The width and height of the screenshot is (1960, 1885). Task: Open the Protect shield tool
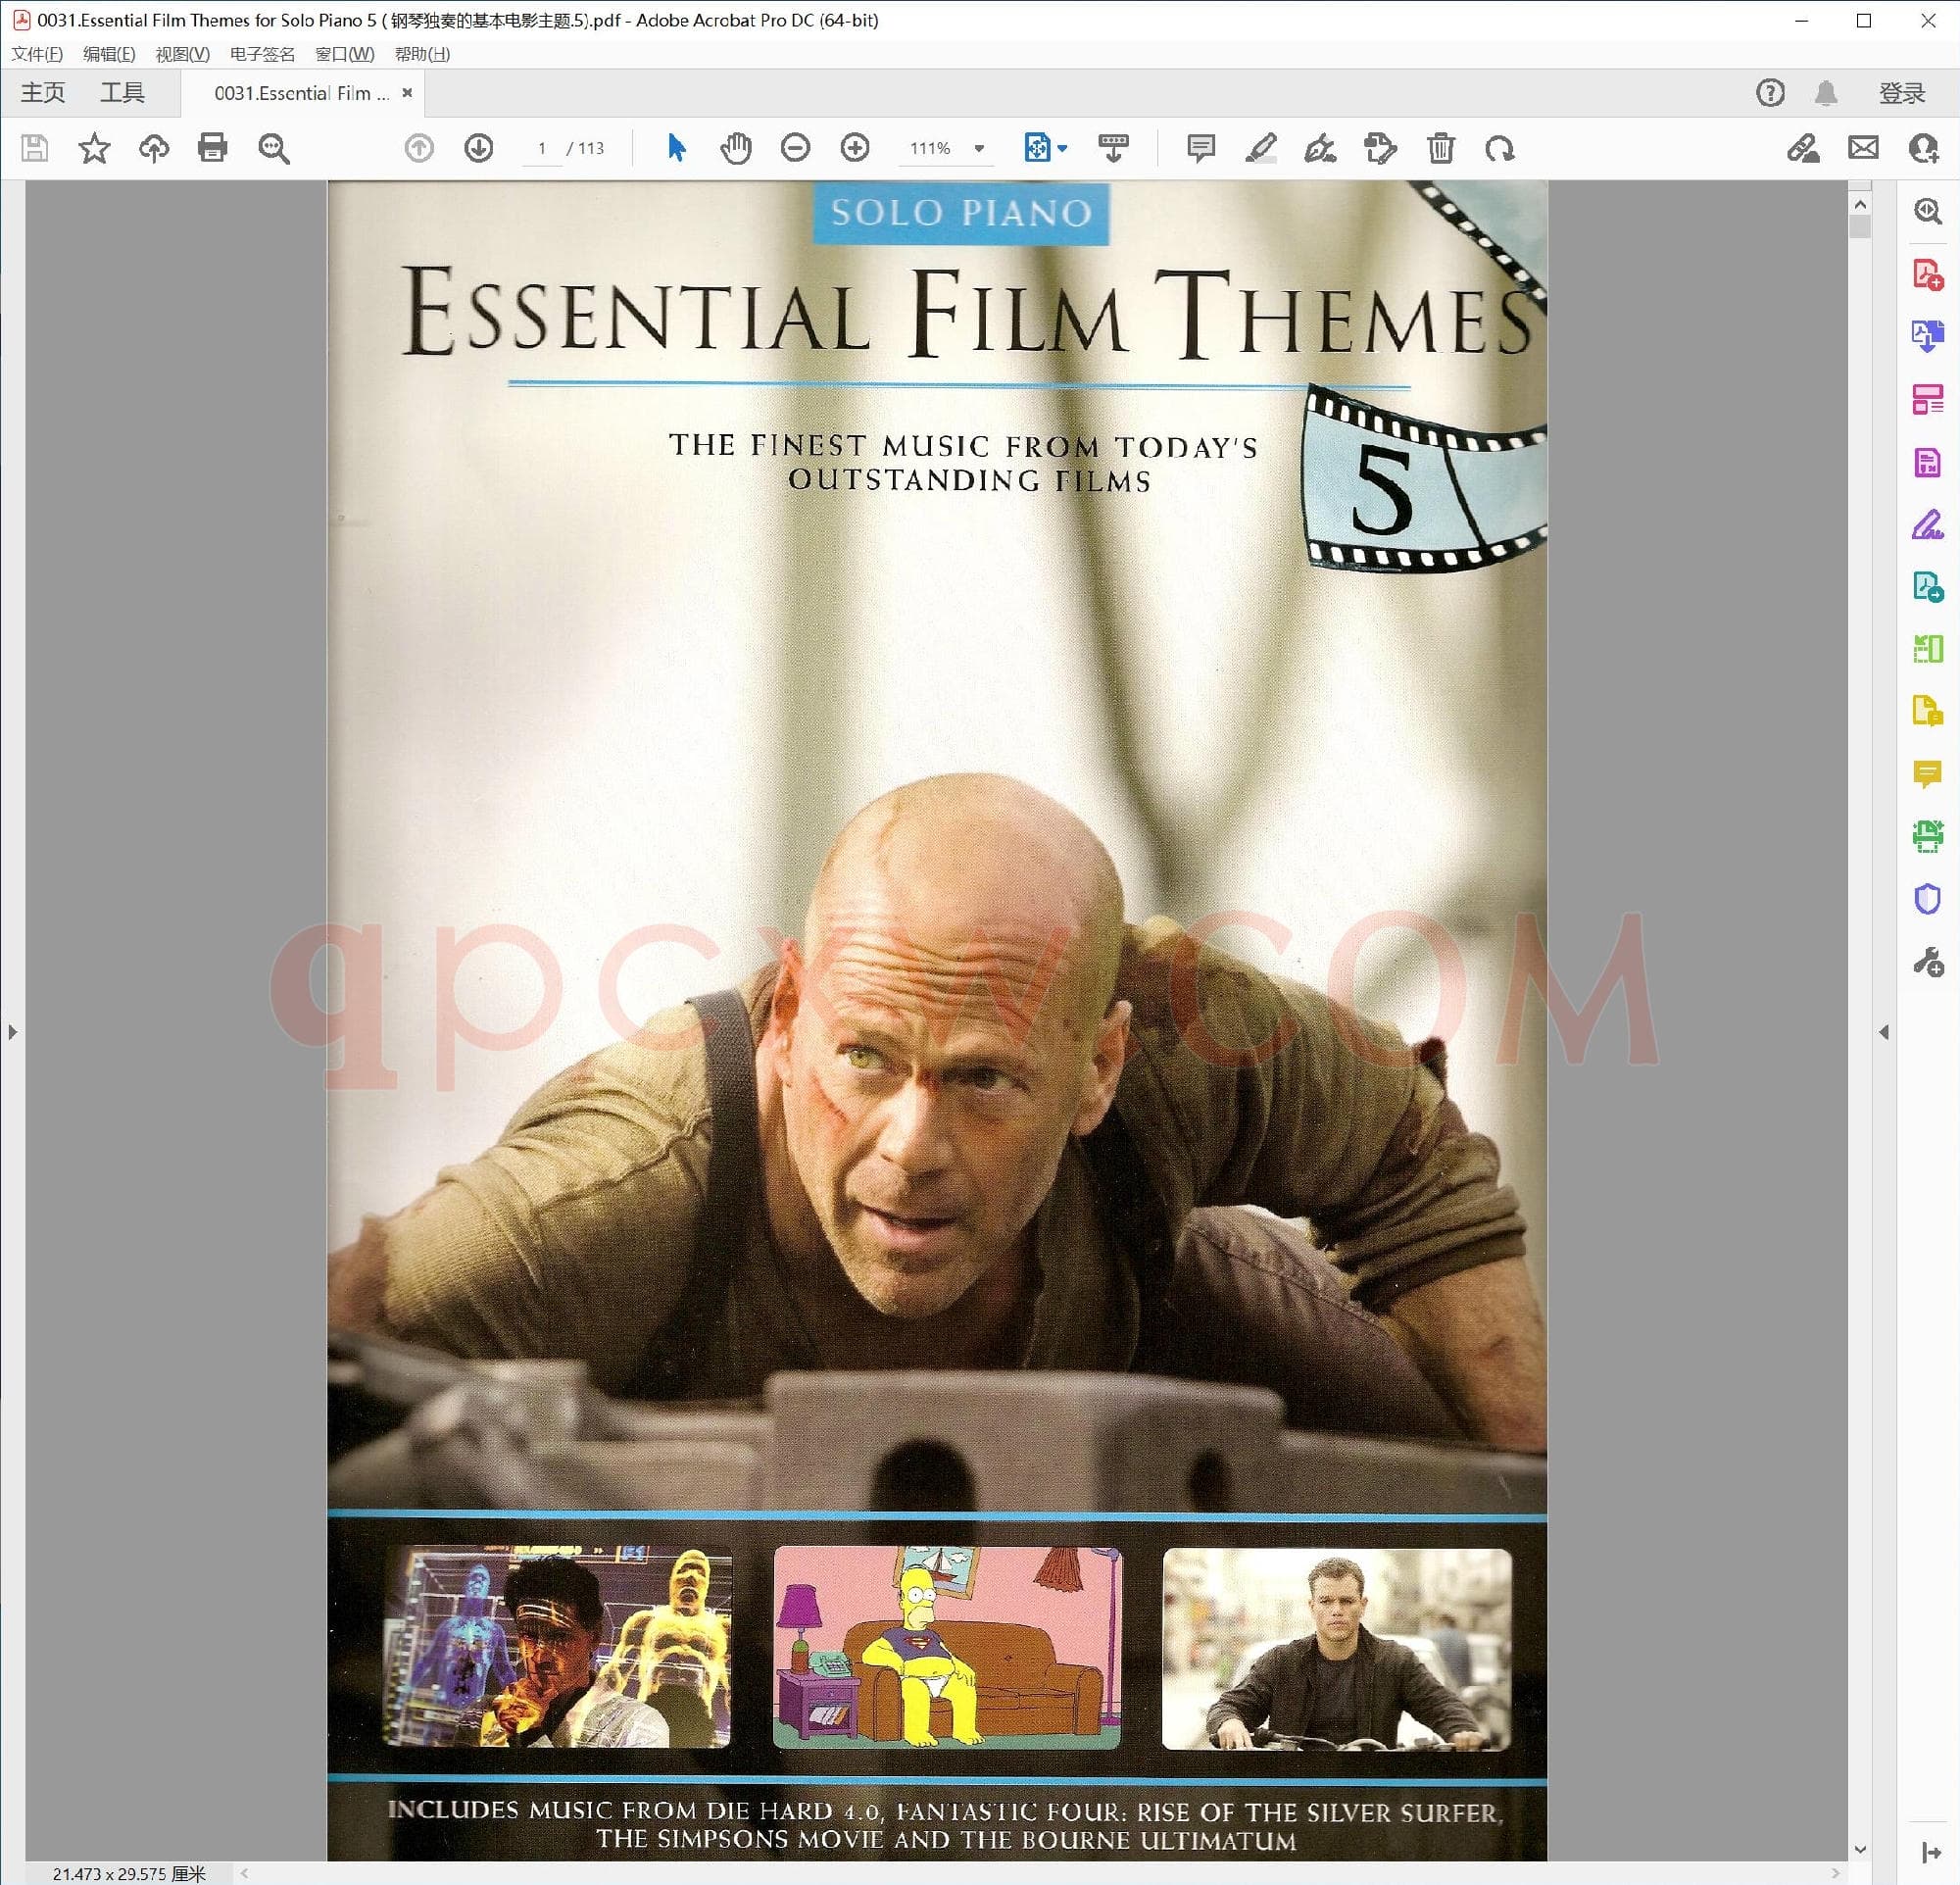tap(1927, 899)
